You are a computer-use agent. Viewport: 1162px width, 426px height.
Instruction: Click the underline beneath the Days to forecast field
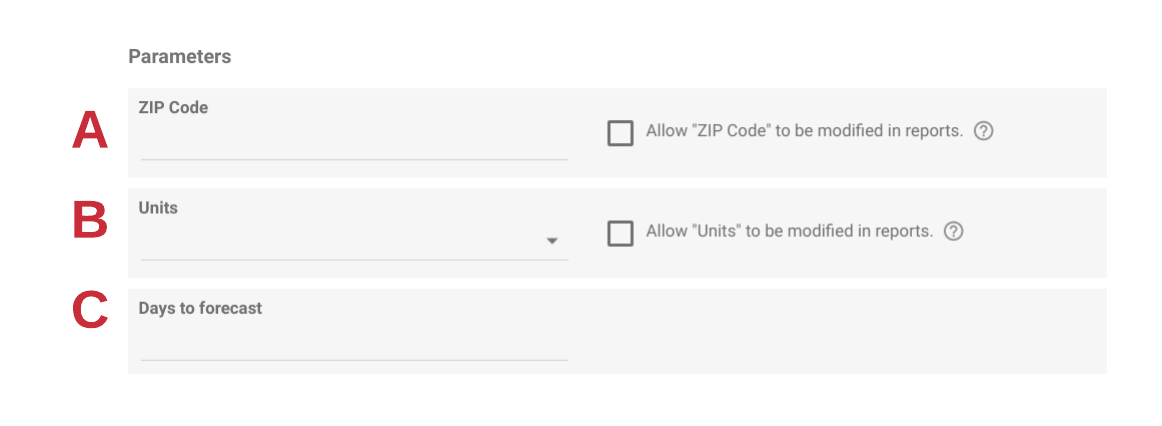(x=354, y=359)
